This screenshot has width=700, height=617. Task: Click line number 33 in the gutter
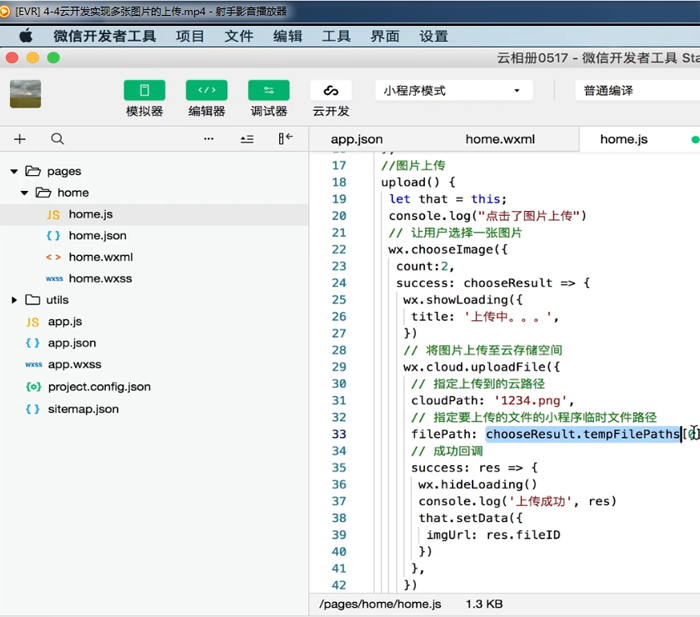tap(339, 434)
